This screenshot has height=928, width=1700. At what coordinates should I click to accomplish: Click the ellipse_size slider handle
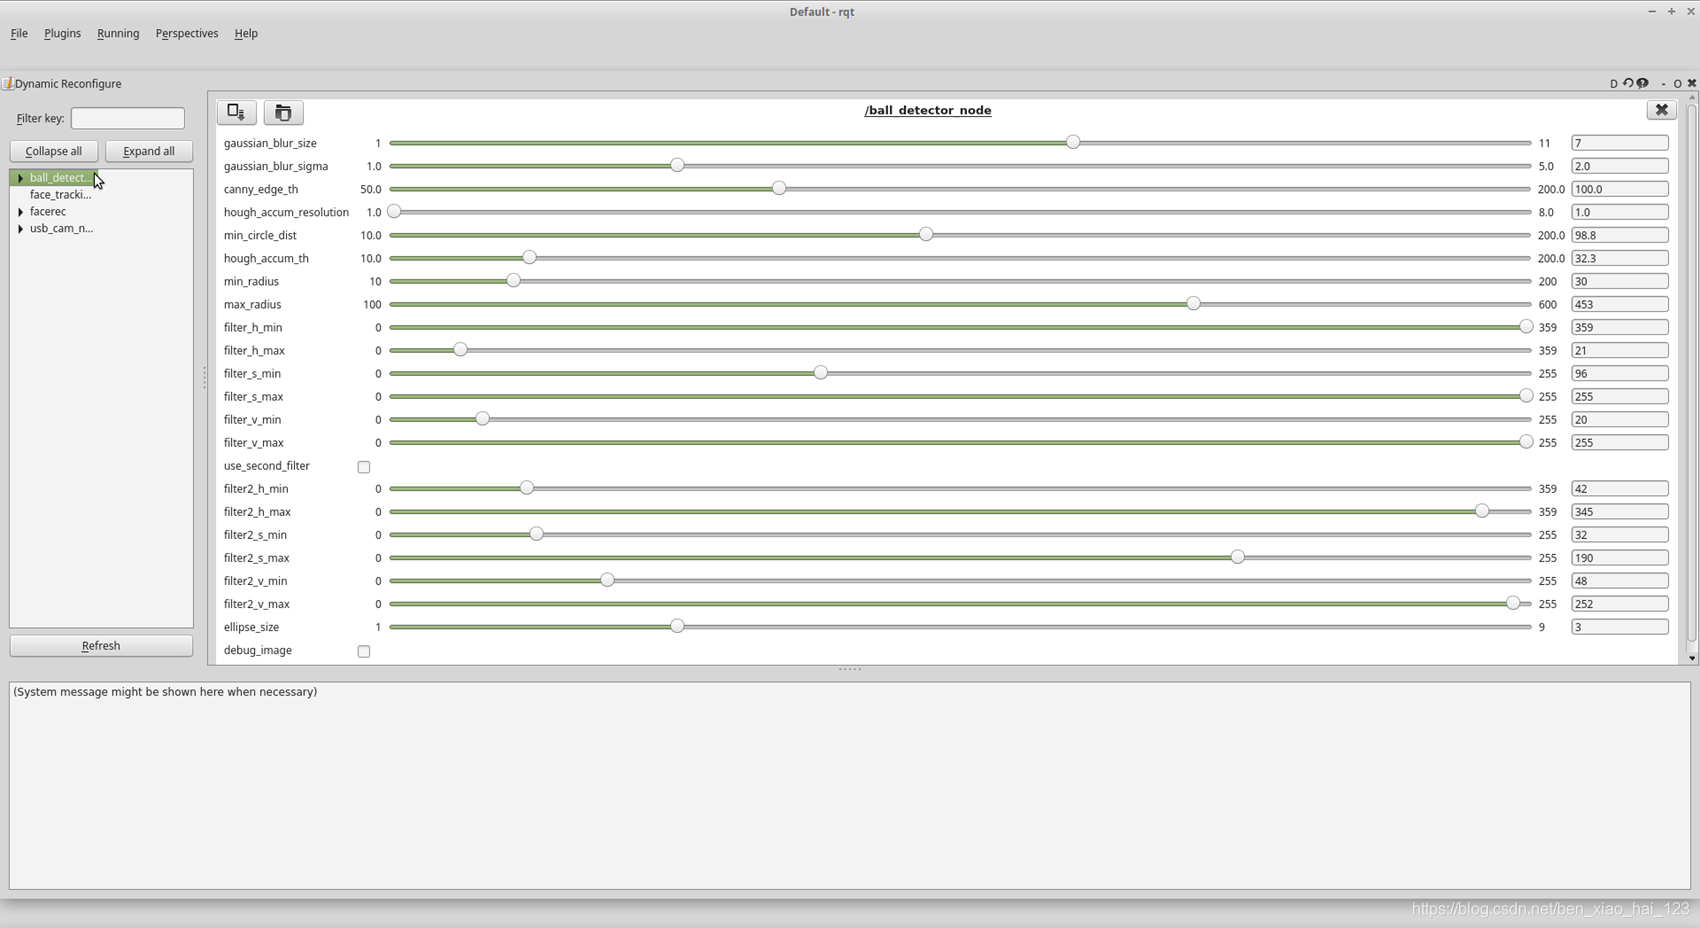coord(677,626)
